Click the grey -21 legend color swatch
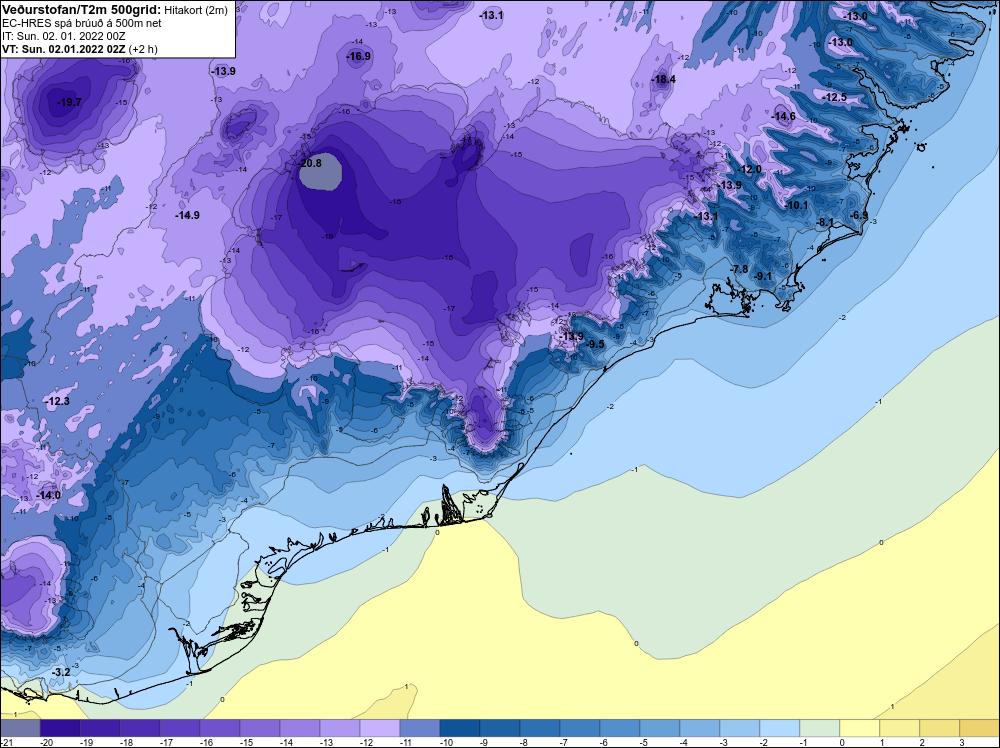 coord(20,728)
